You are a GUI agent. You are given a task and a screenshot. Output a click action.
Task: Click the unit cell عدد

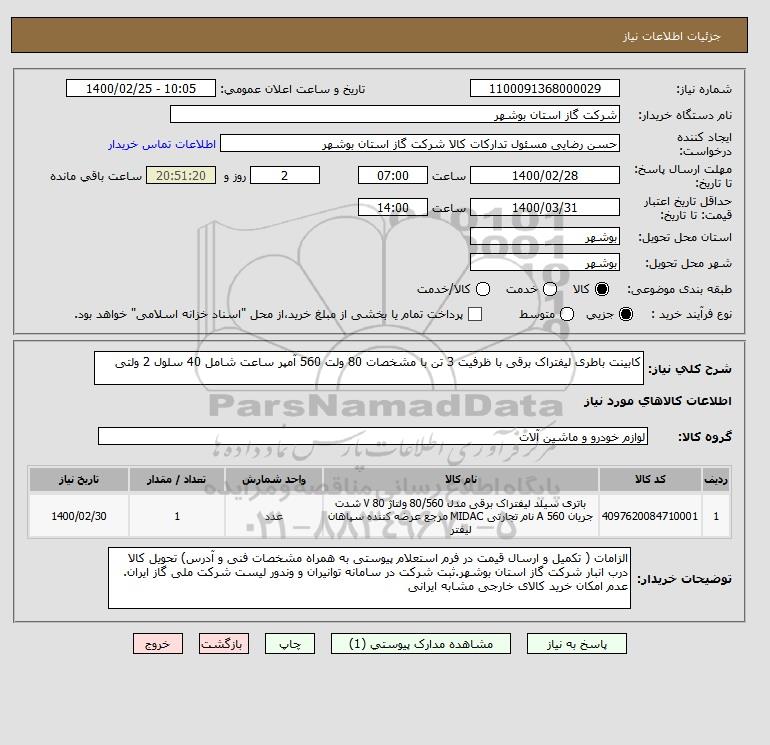(x=274, y=516)
